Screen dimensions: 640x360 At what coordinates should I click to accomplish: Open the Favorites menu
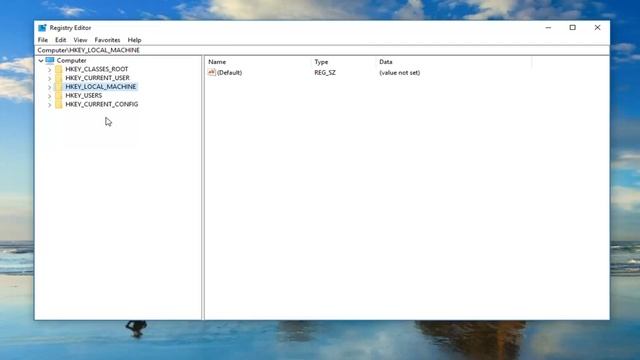(107, 40)
